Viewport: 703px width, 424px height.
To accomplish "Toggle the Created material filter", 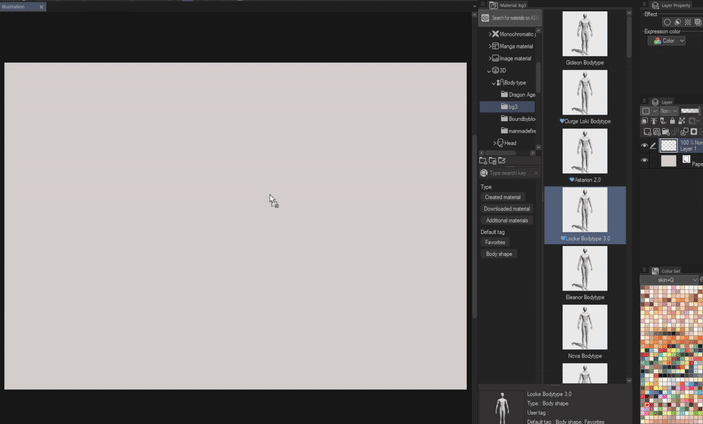I will coord(503,197).
